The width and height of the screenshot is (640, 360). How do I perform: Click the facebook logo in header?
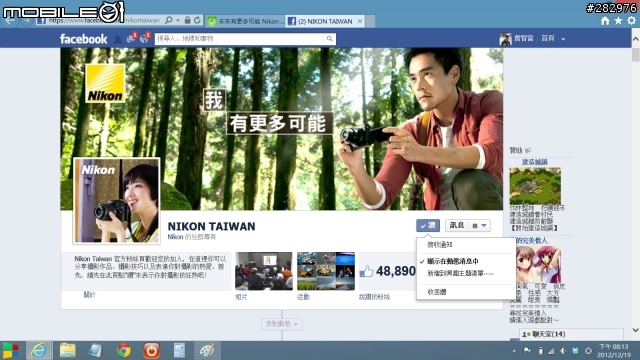click(84, 39)
